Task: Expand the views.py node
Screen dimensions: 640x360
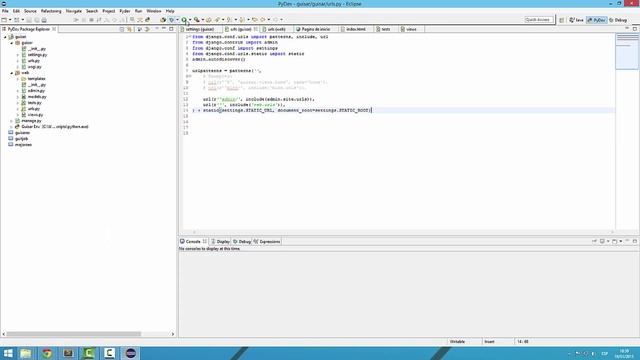Action: pyautogui.click(x=18, y=115)
